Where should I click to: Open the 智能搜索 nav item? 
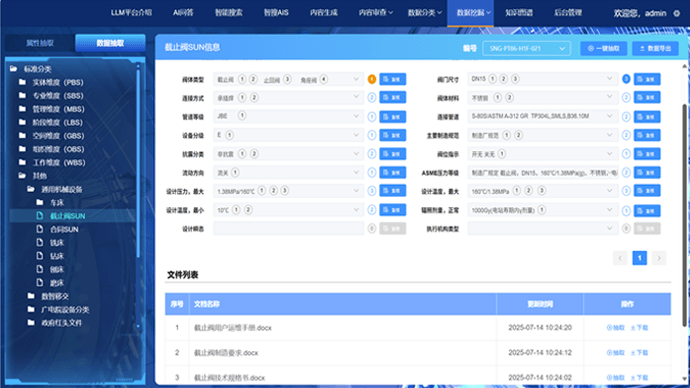(x=228, y=13)
